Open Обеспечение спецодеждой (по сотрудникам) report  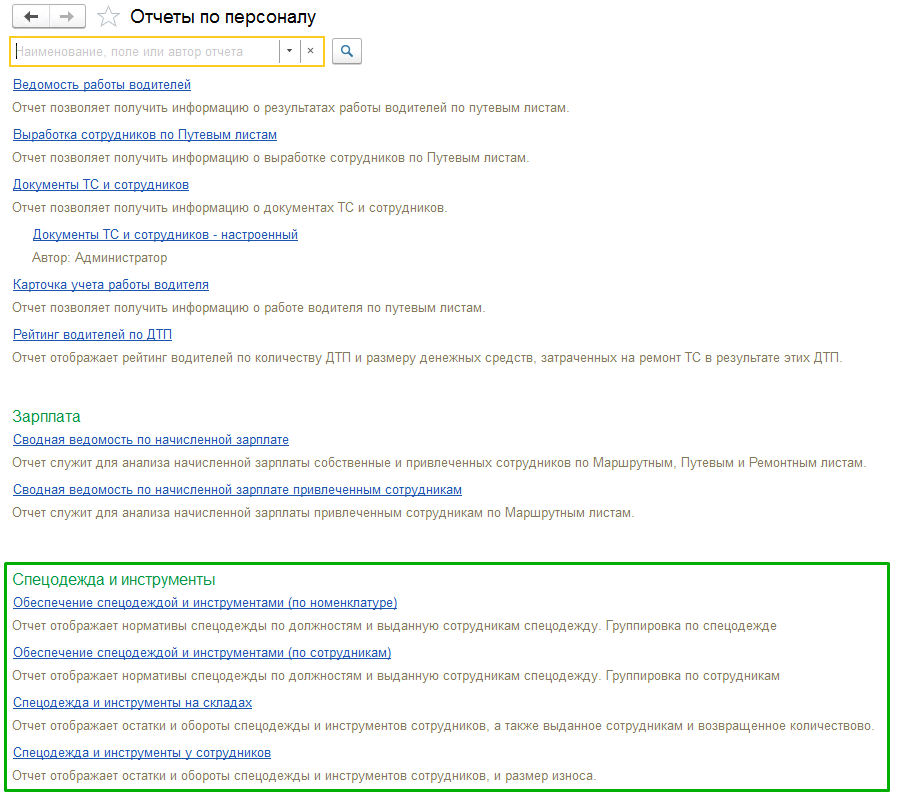[x=202, y=652]
